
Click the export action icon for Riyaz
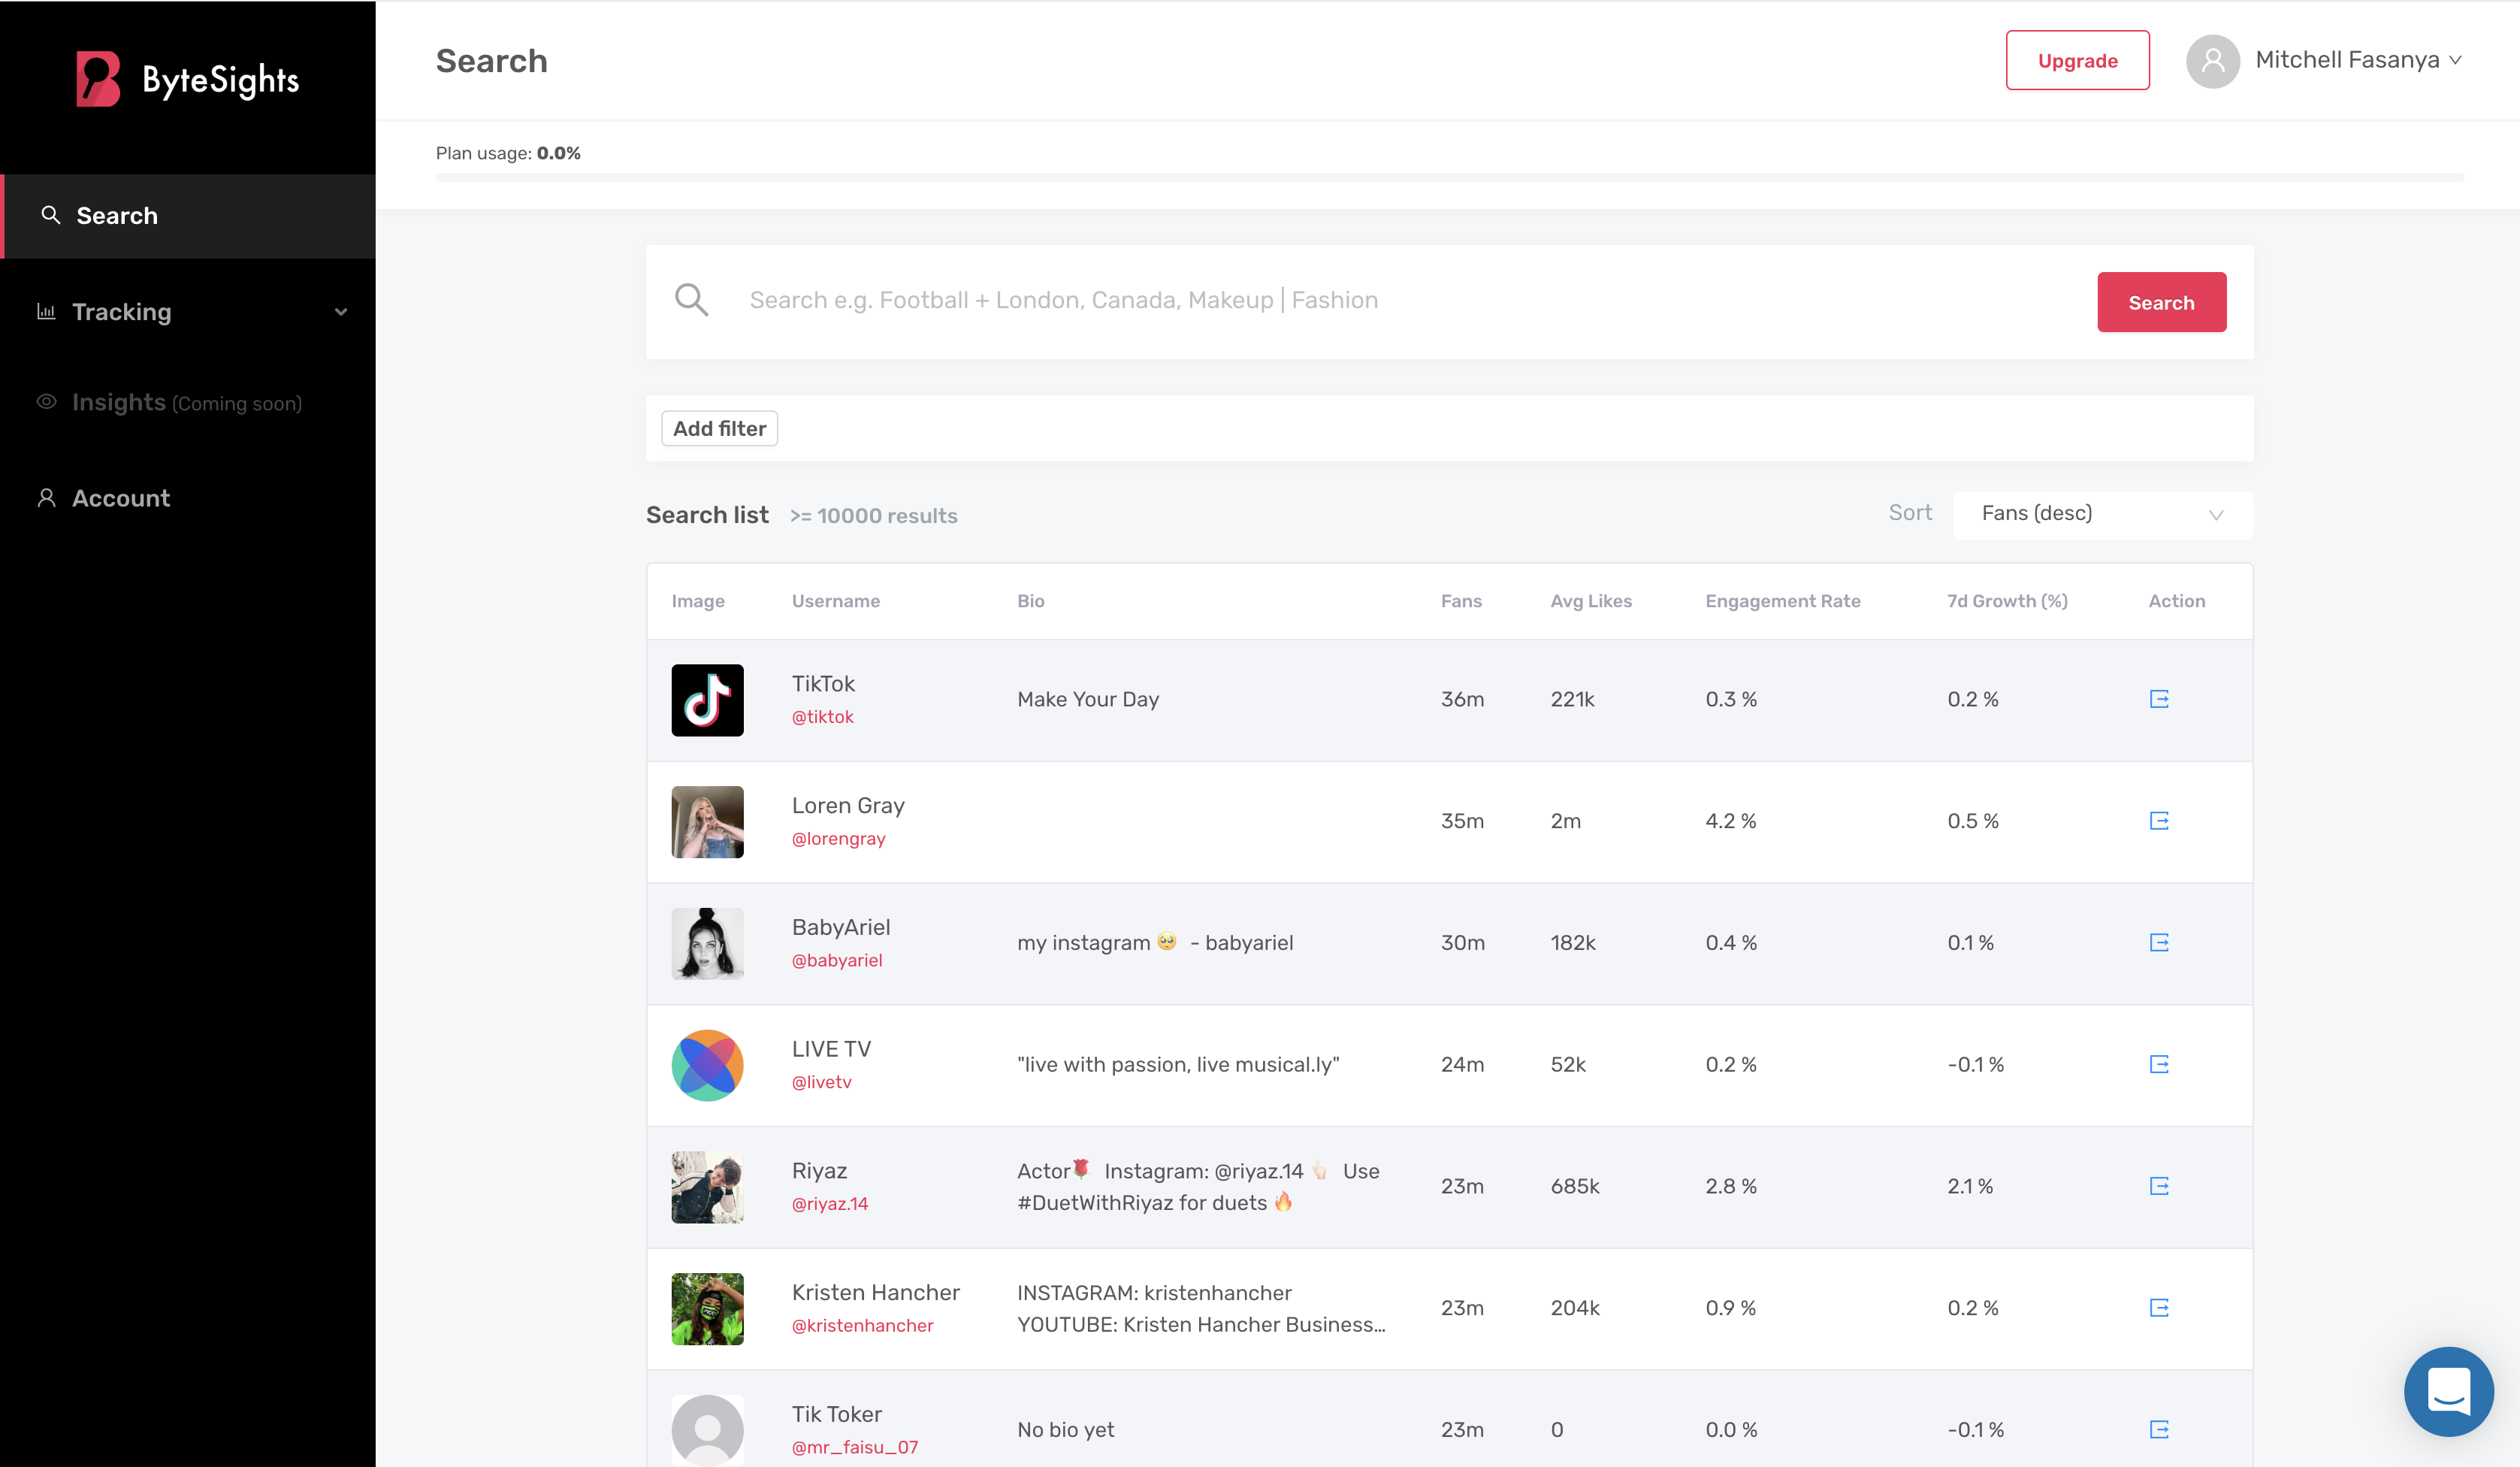[x=2159, y=1187]
